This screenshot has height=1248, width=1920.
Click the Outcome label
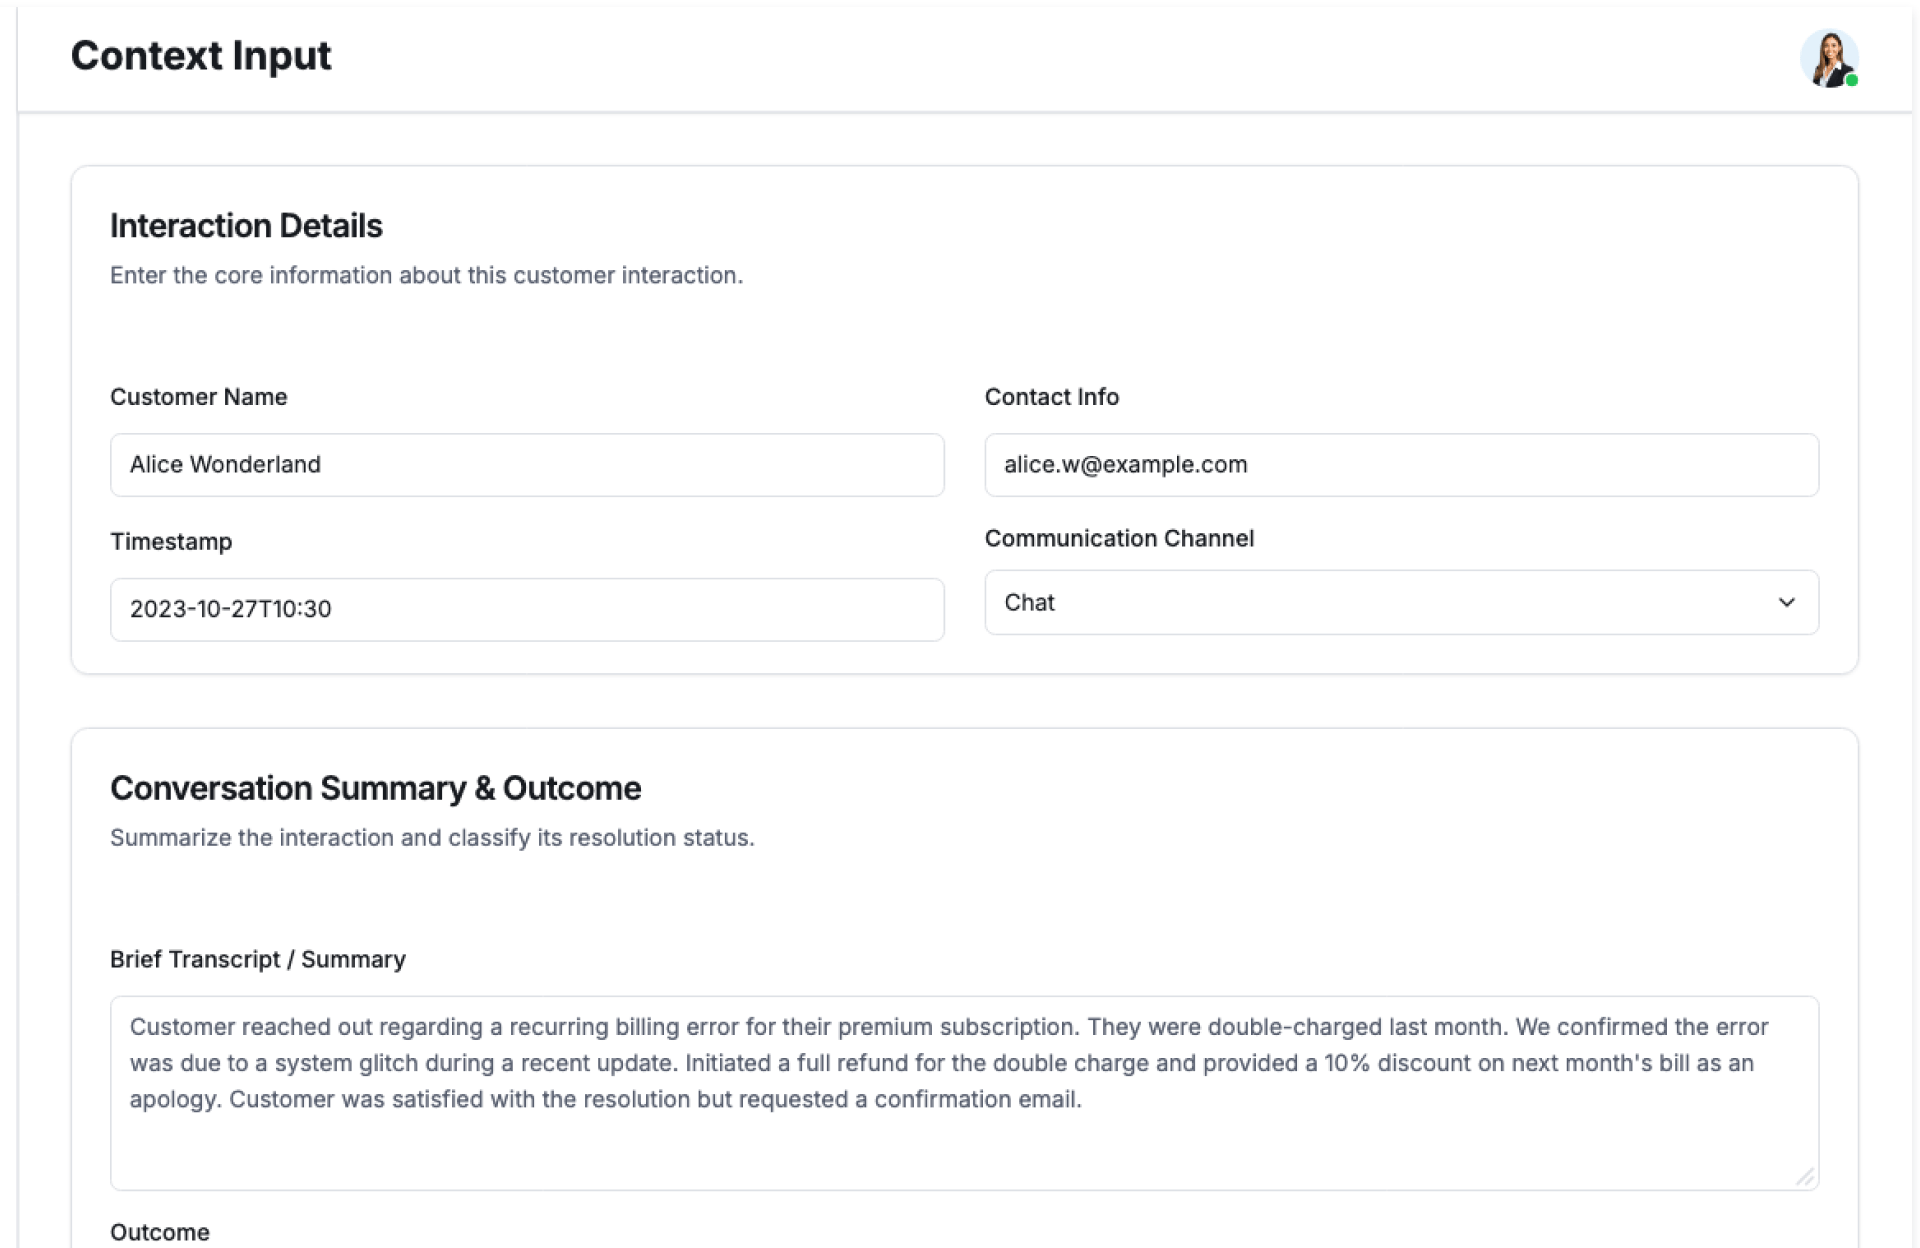[160, 1232]
